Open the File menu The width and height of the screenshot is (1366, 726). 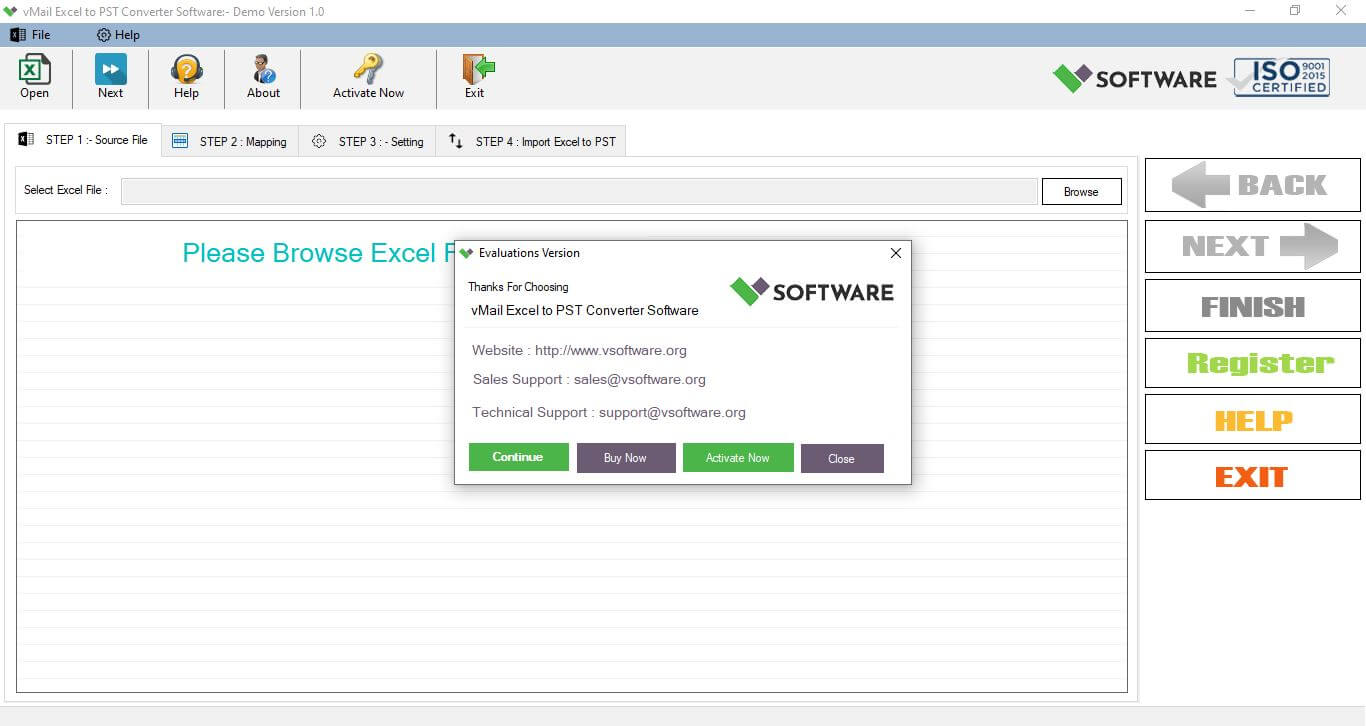(30, 35)
